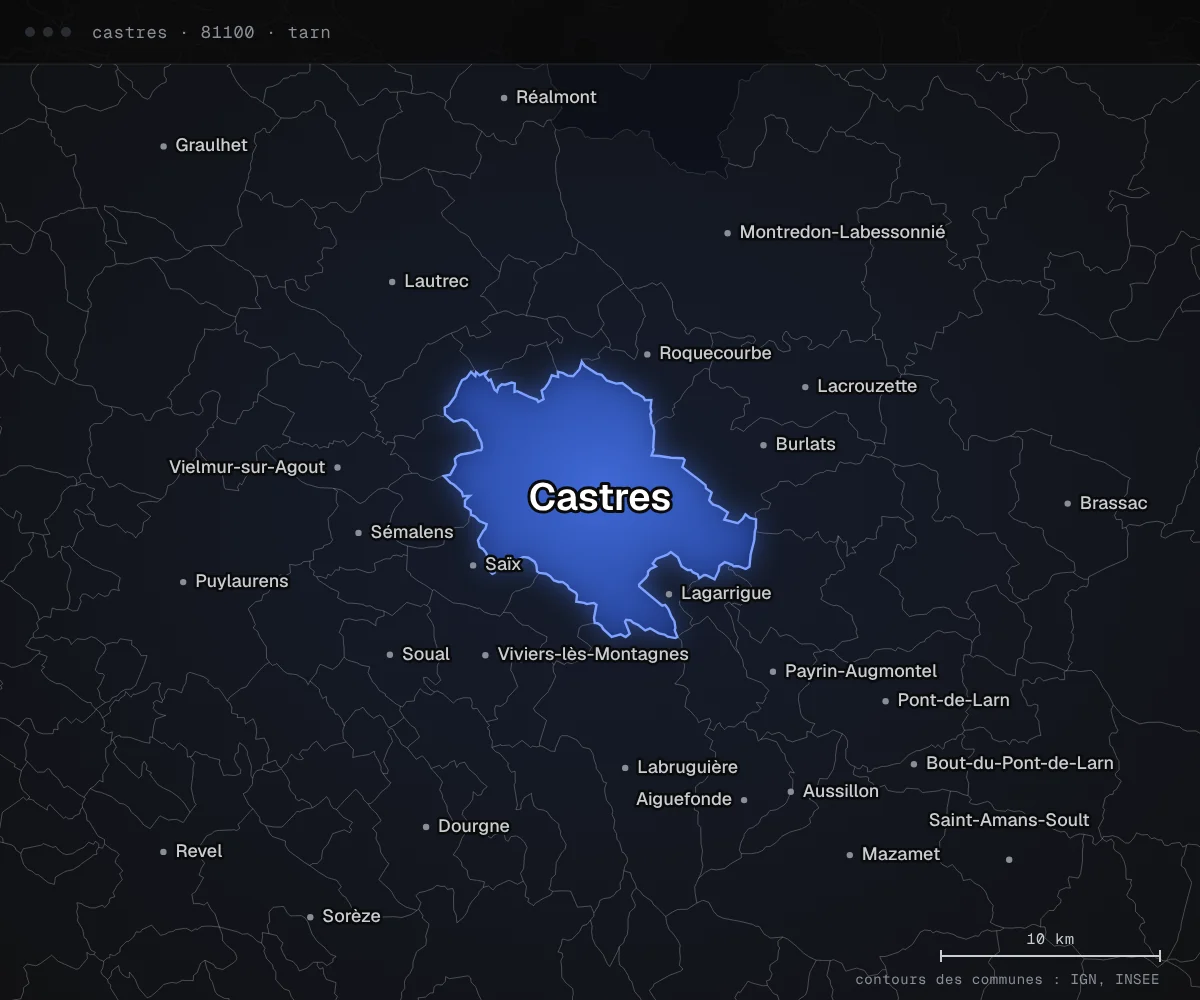The image size is (1200, 1000).
Task: Select the Brassac label
Action: (x=1113, y=503)
